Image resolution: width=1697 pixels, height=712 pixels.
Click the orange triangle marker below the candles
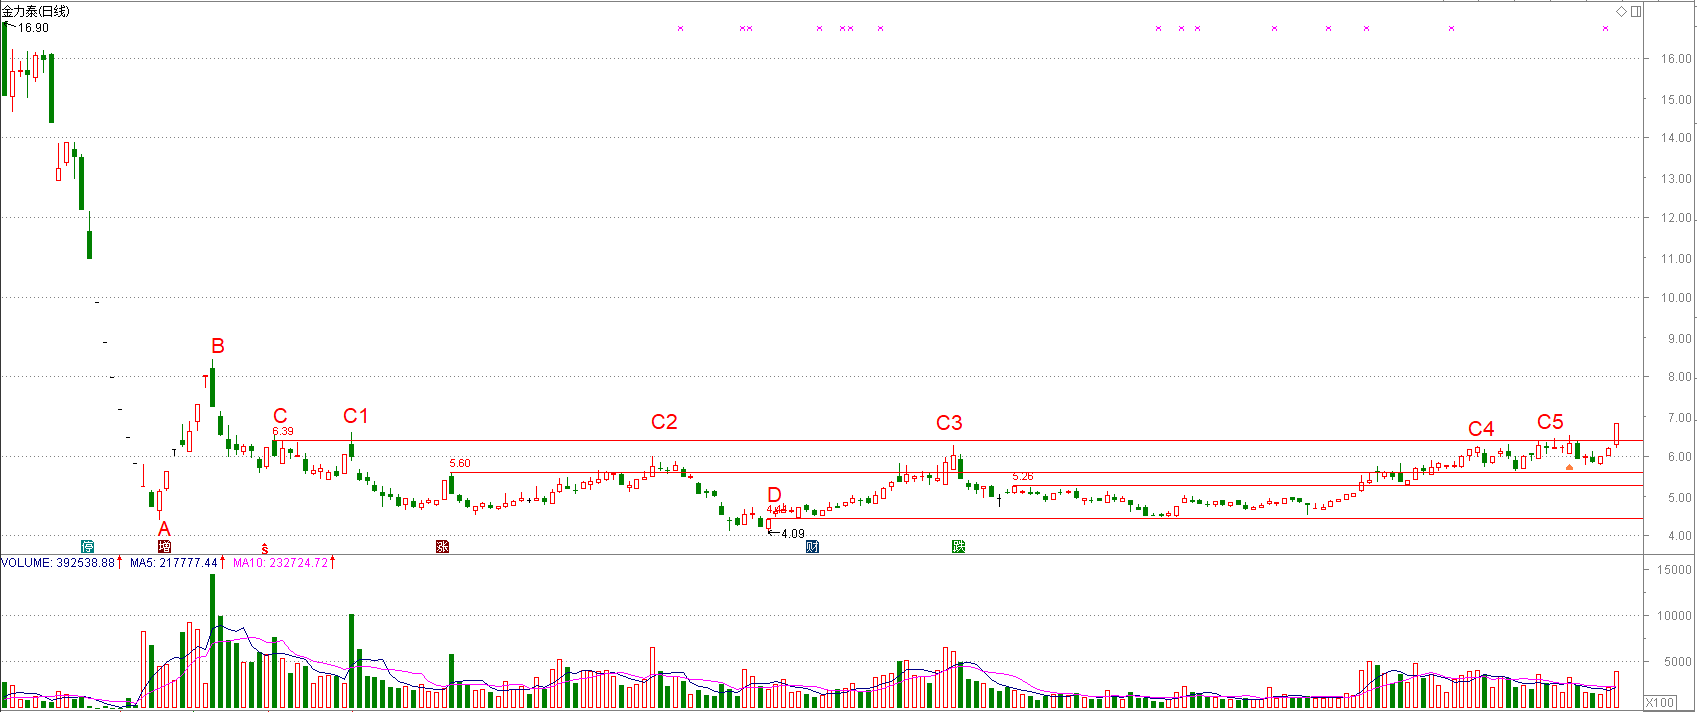1569,467
